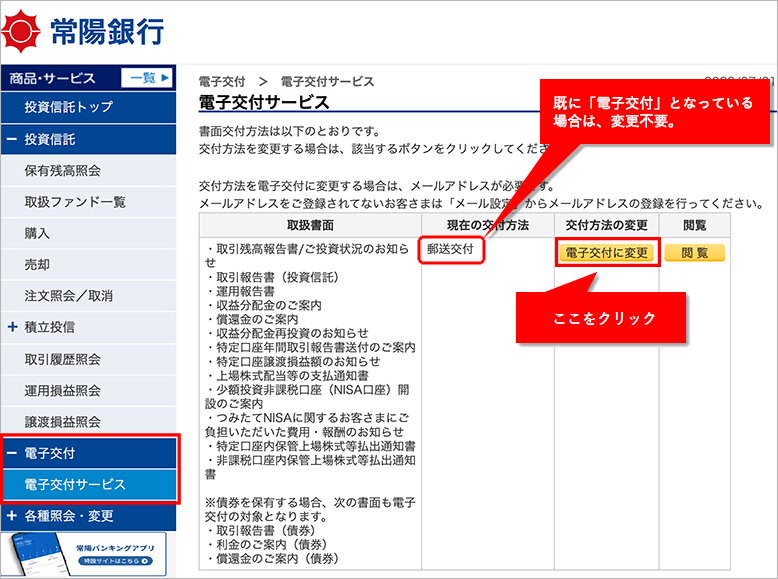Collapse the 投資信託 sidebar section
The width and height of the screenshot is (778, 579).
(89, 139)
